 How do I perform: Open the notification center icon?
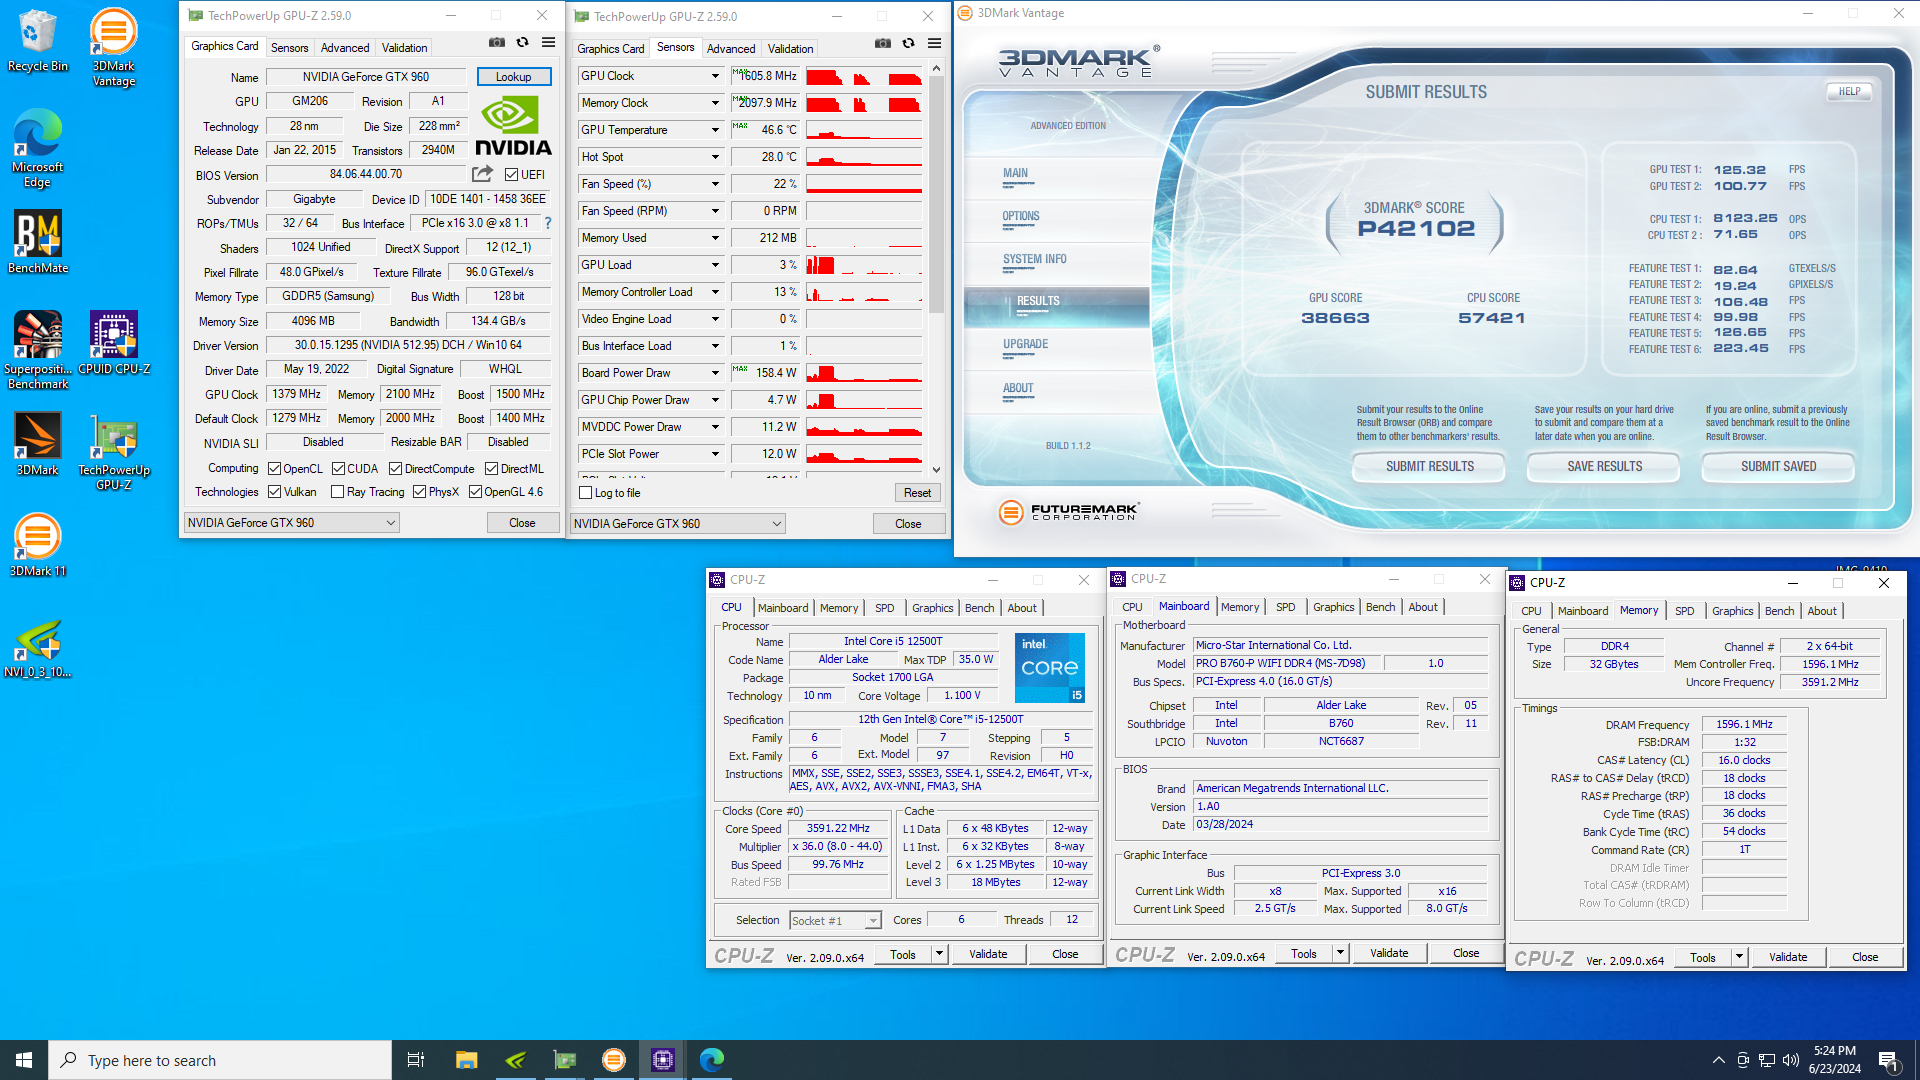pos(1888,1061)
